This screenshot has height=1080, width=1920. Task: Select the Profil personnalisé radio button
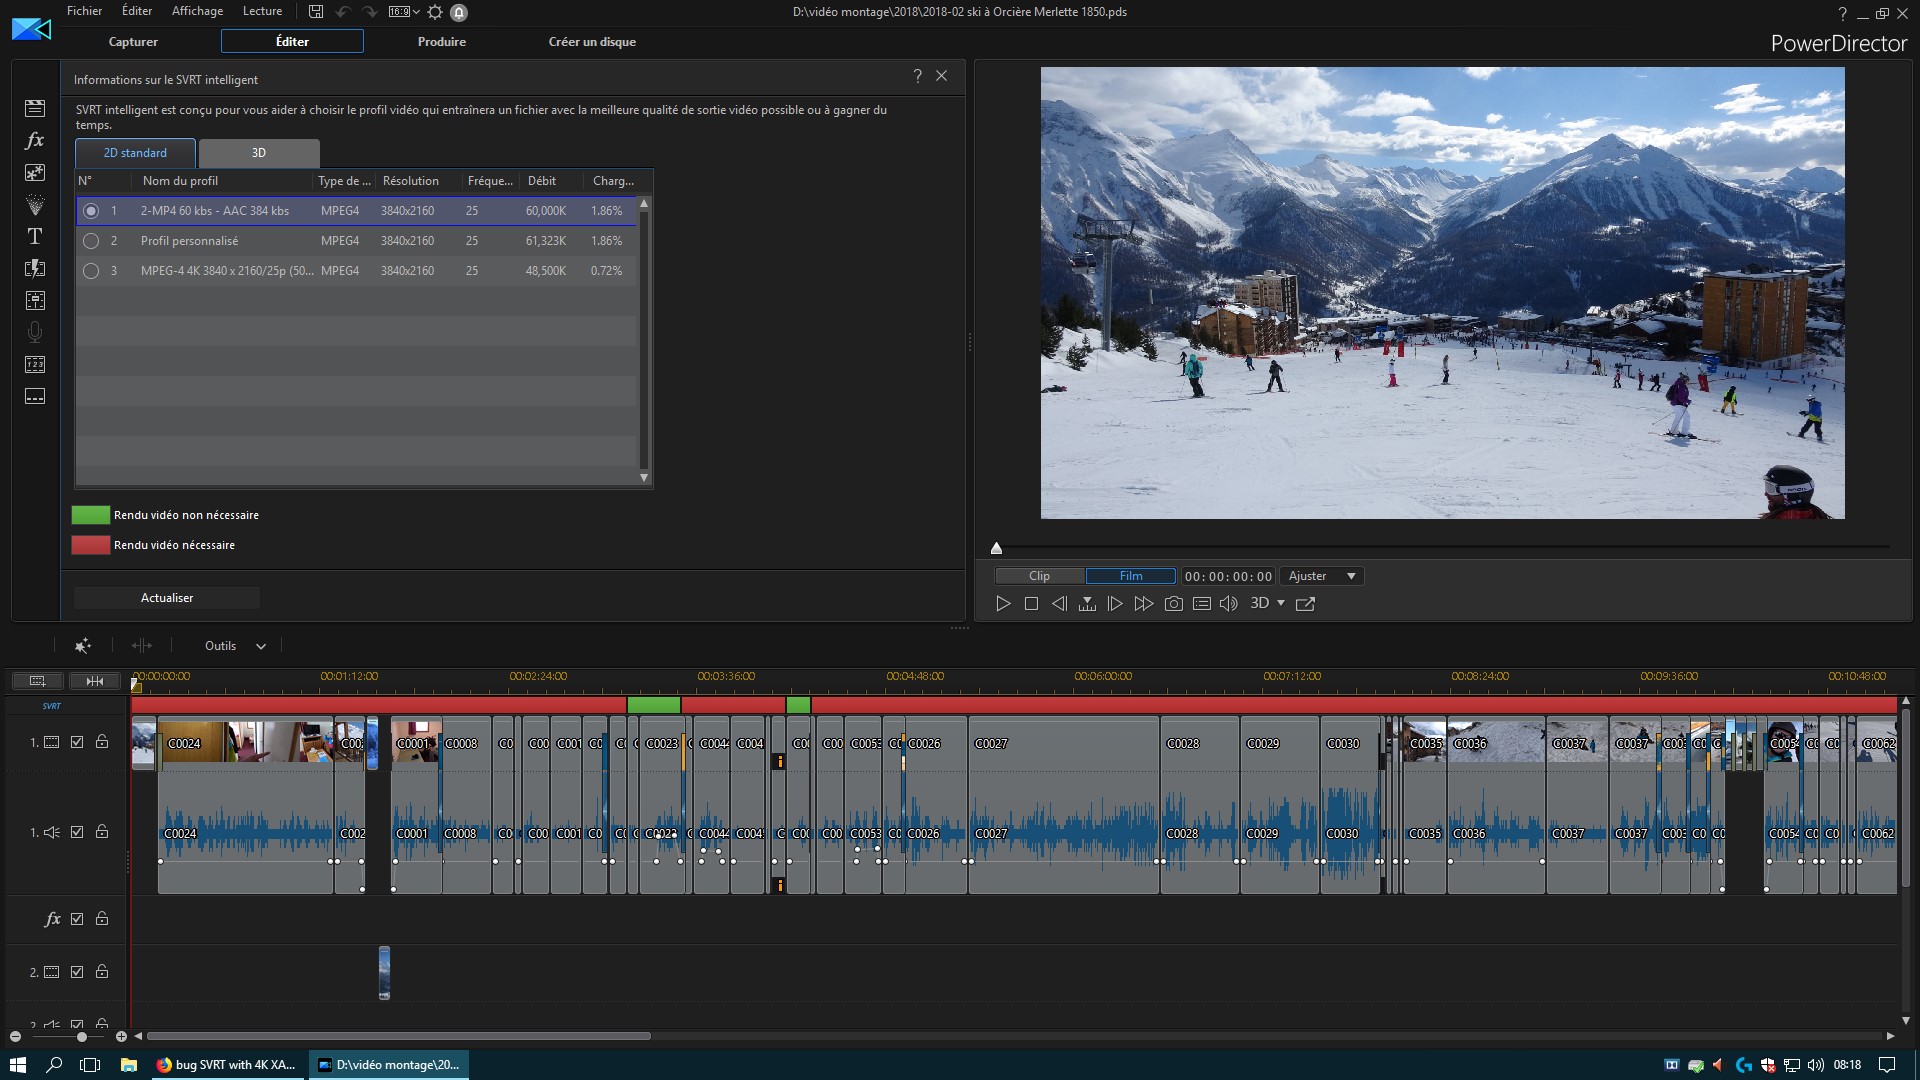click(91, 241)
